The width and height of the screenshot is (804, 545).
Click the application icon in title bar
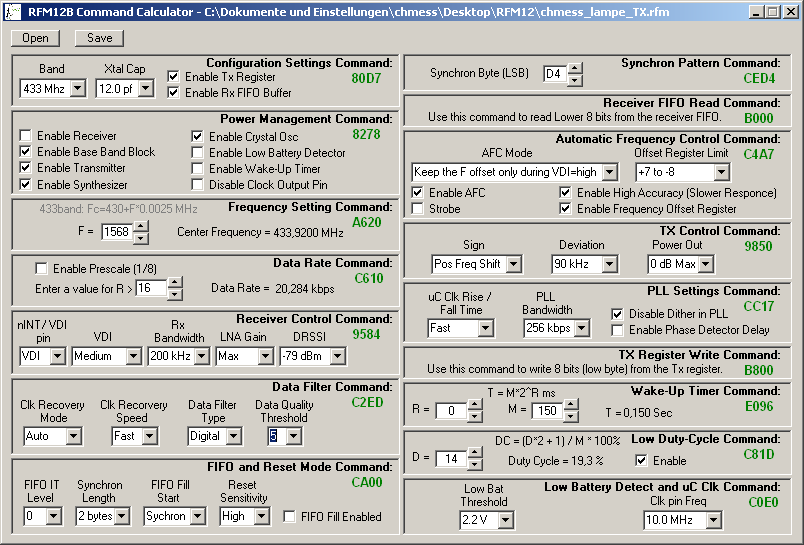(x=12, y=11)
